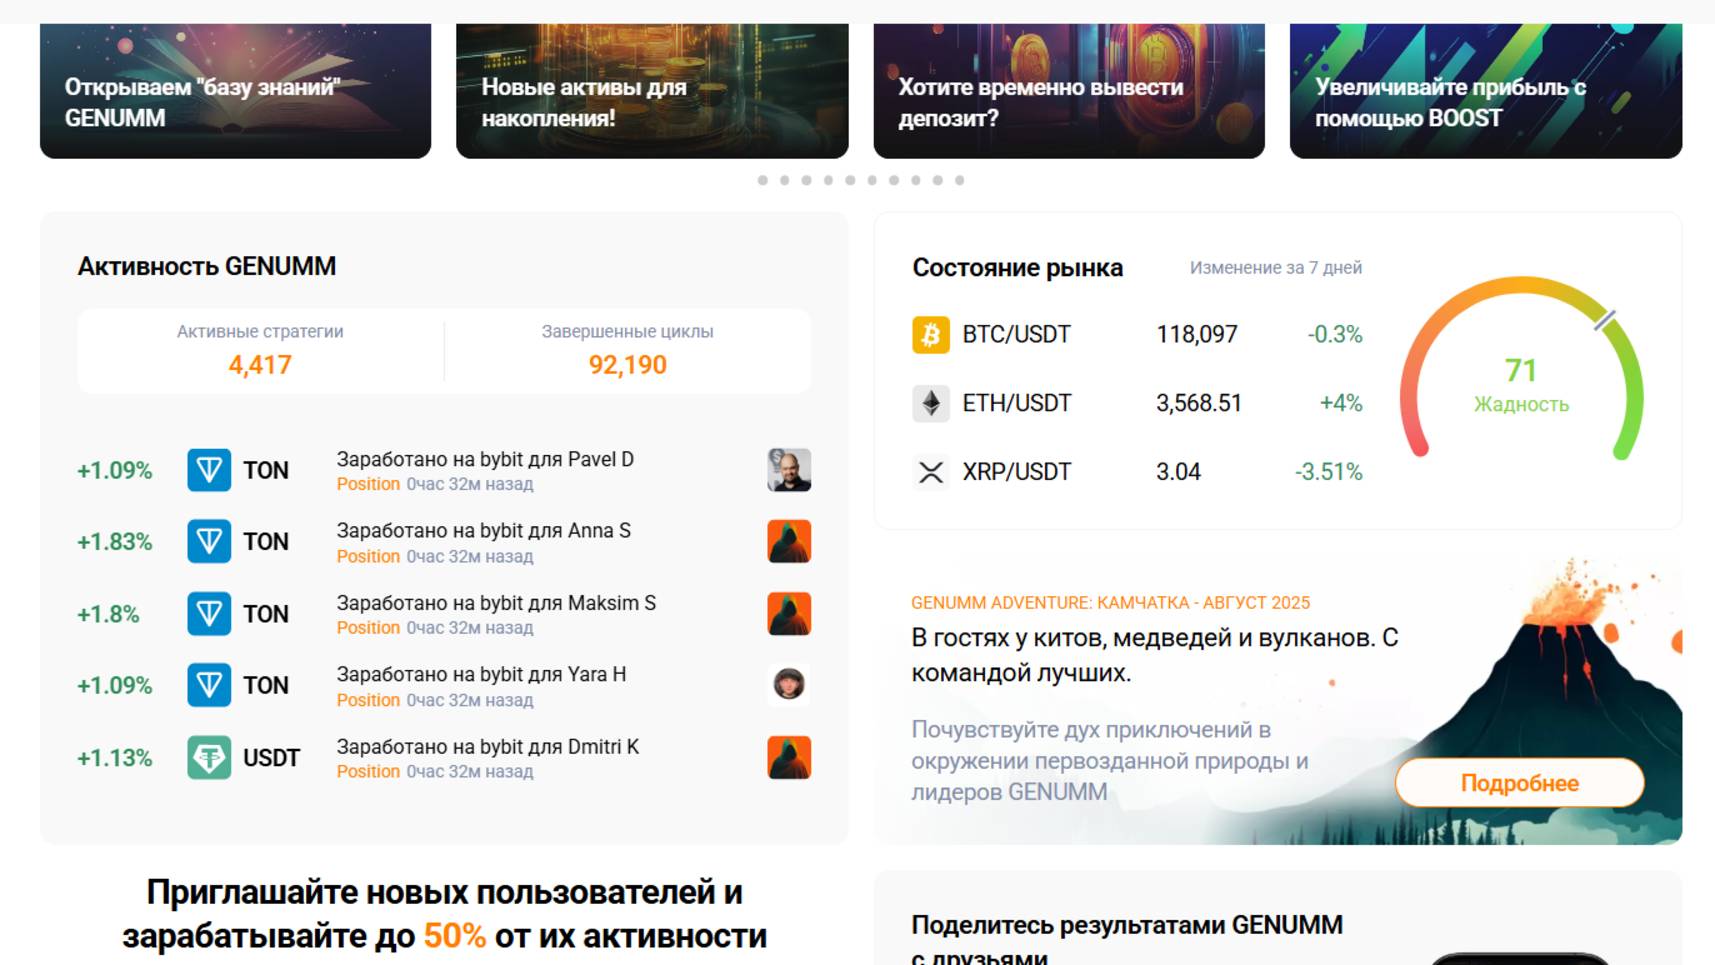
Task: Click the Bitcoin icon next to BTC/USDT
Action: pyautogui.click(x=931, y=334)
